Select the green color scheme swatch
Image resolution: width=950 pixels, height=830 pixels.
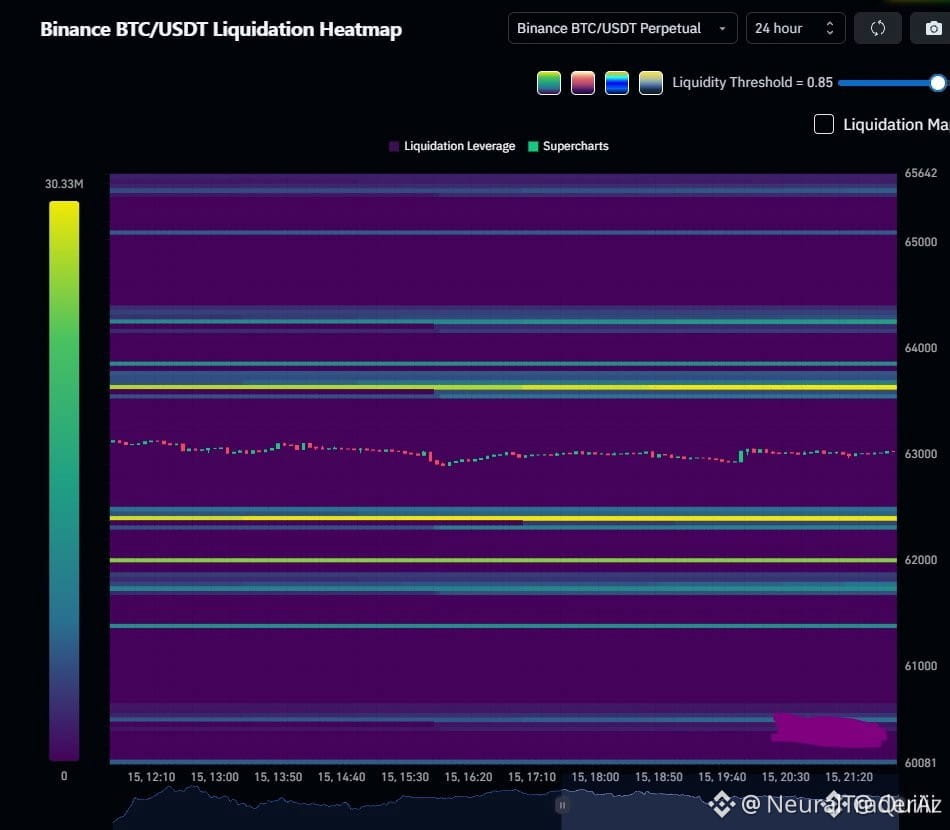pyautogui.click(x=549, y=83)
